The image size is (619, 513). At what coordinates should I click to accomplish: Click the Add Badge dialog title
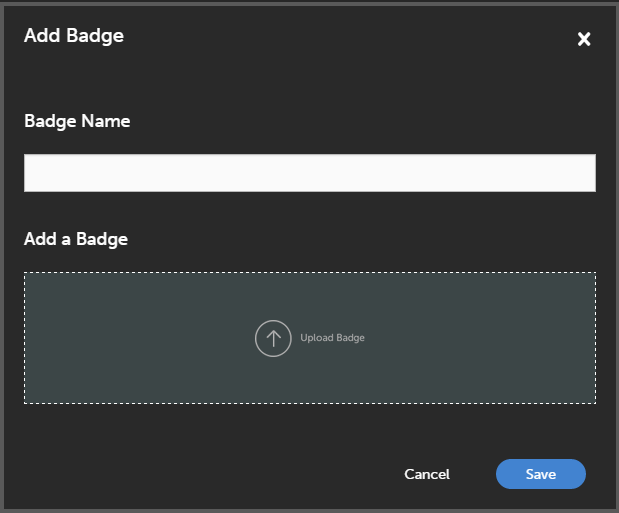click(x=74, y=36)
